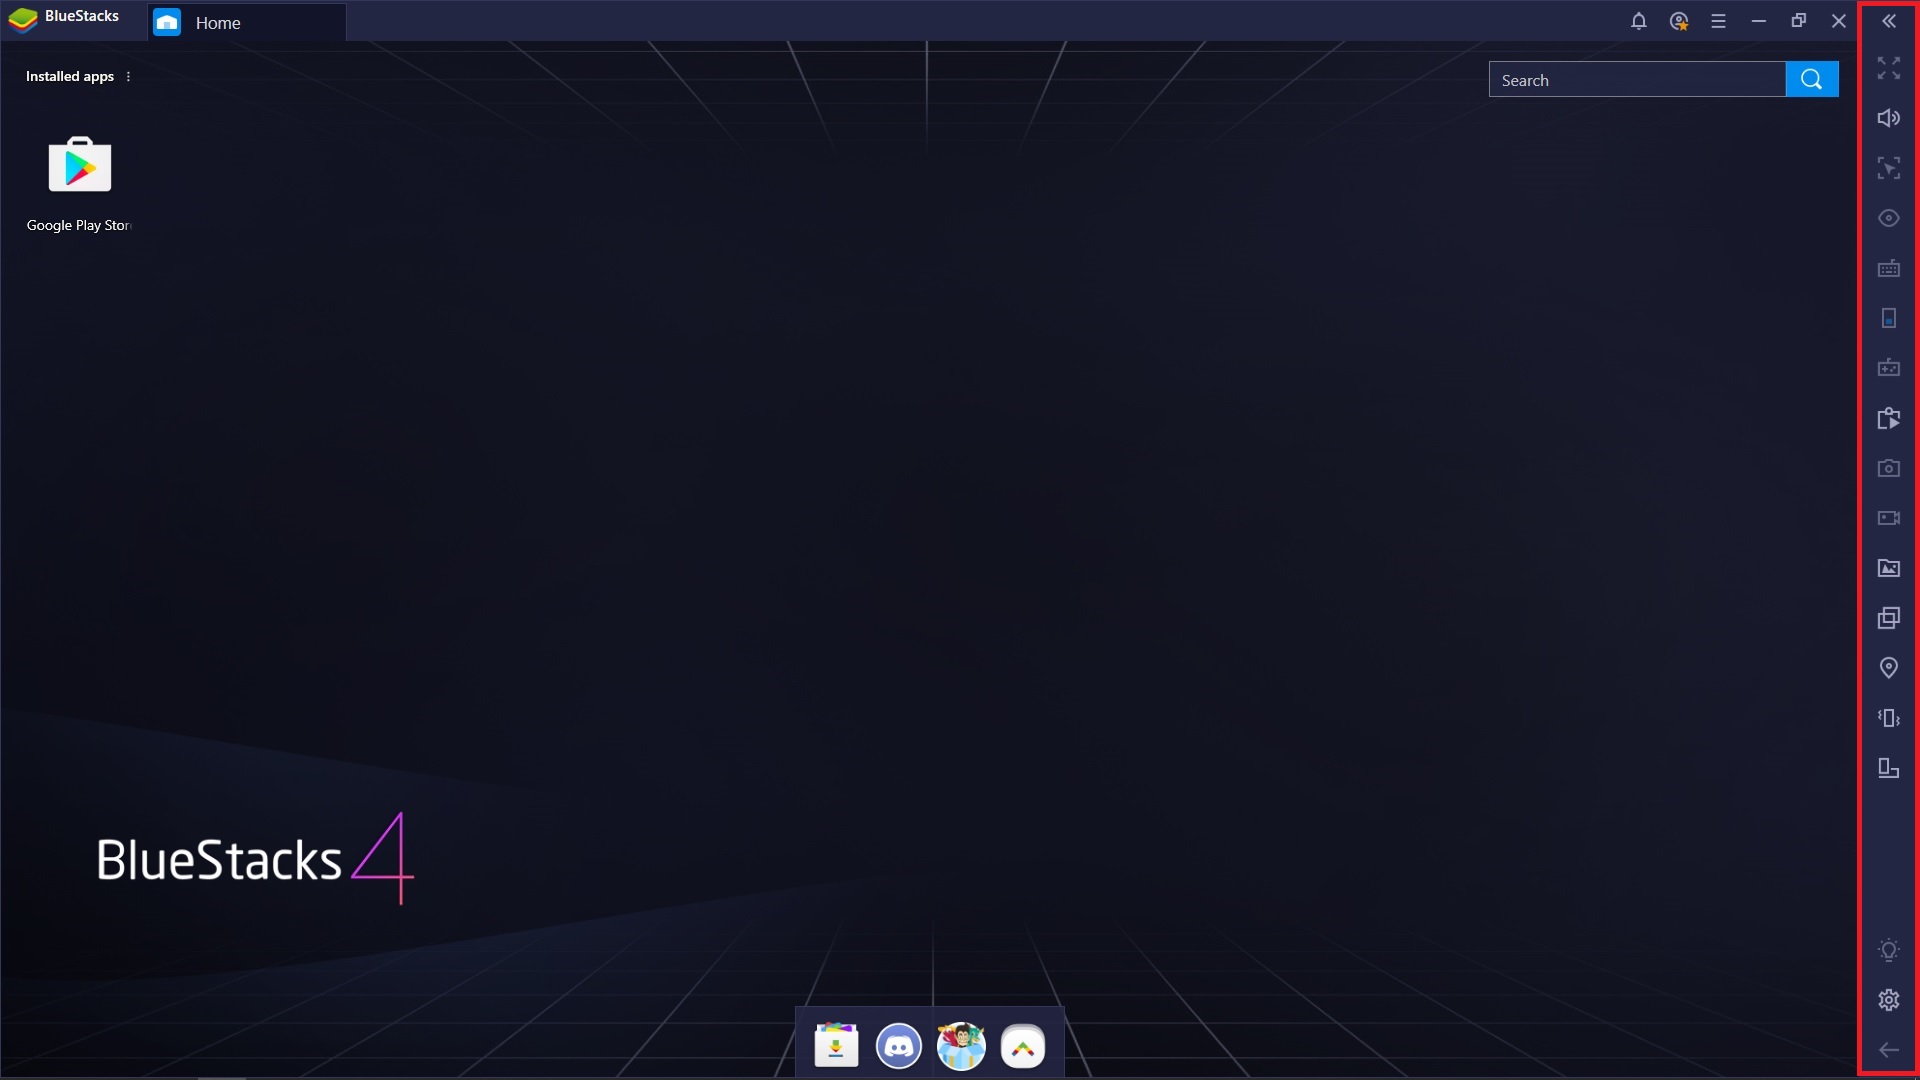
Task: Click the Installed apps label
Action: click(x=70, y=76)
